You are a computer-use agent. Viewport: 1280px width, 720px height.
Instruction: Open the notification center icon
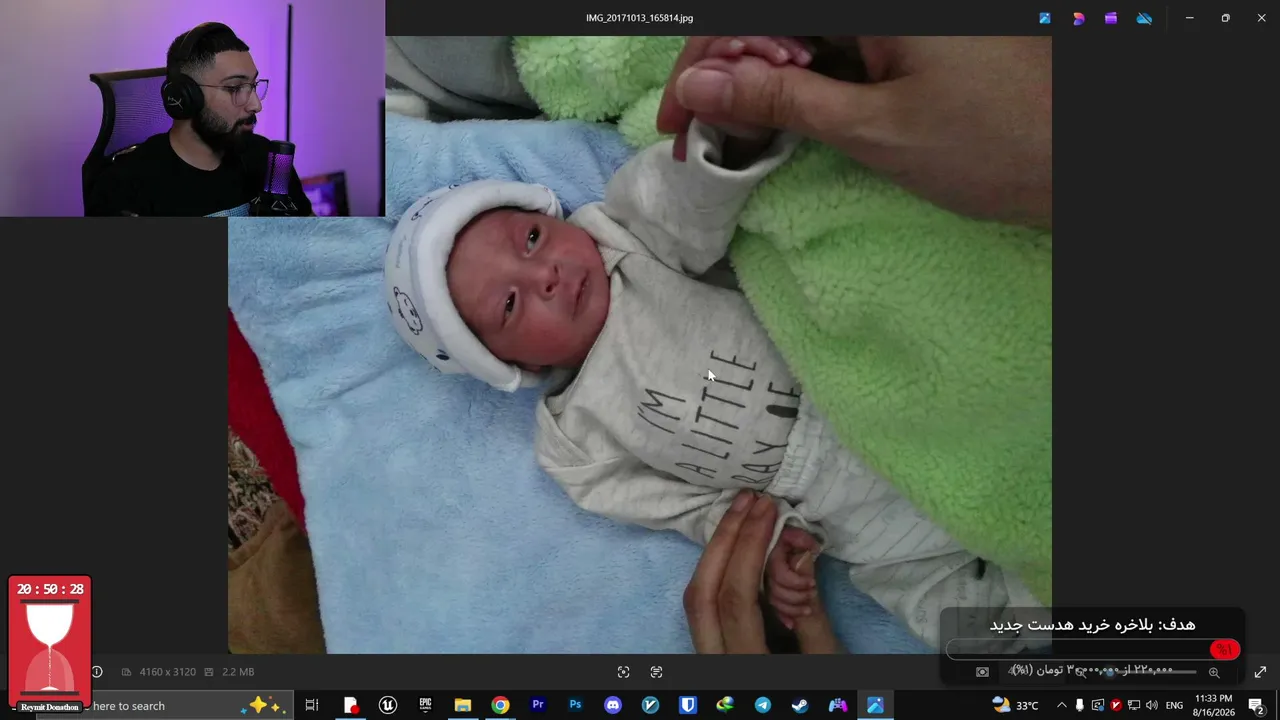point(1256,705)
